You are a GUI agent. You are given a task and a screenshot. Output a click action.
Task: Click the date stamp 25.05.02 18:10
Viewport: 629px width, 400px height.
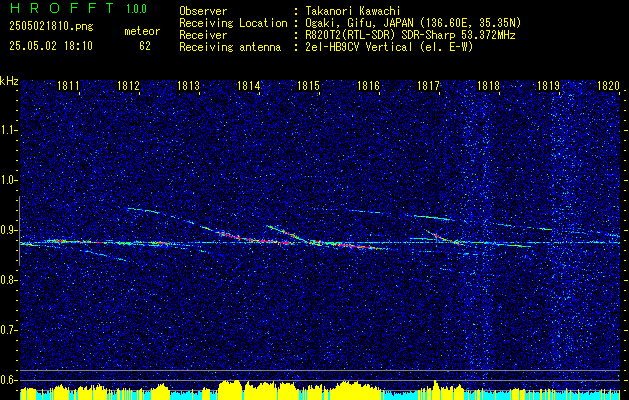click(x=51, y=46)
